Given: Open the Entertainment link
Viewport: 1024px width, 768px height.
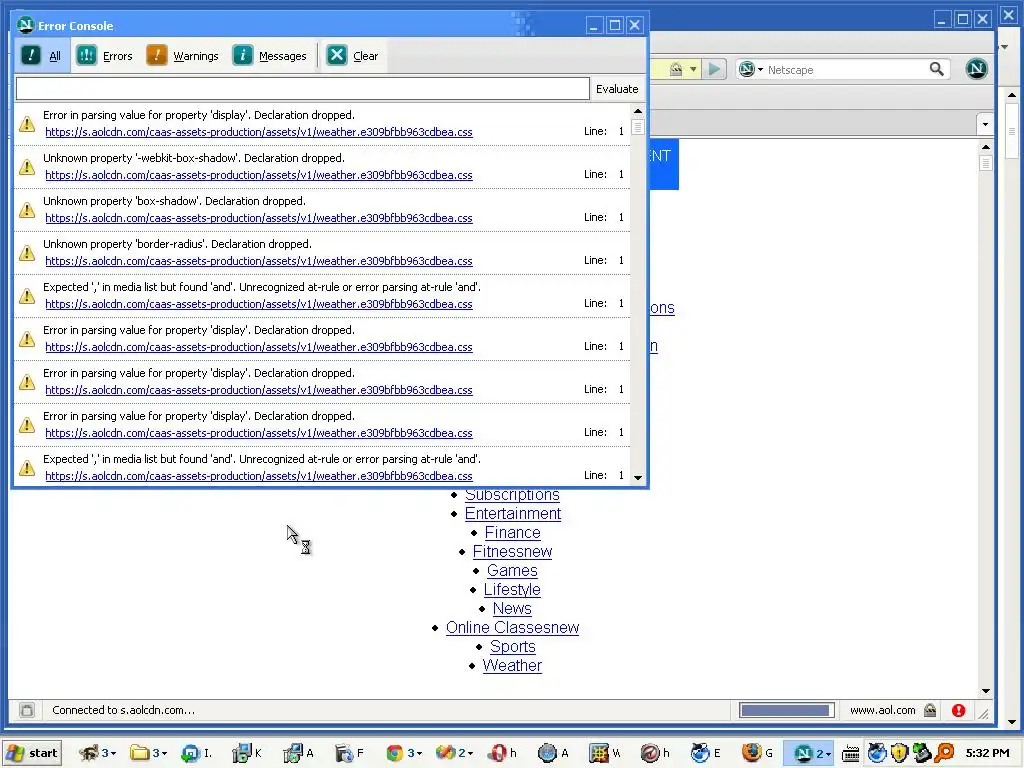Looking at the screenshot, I should 513,514.
